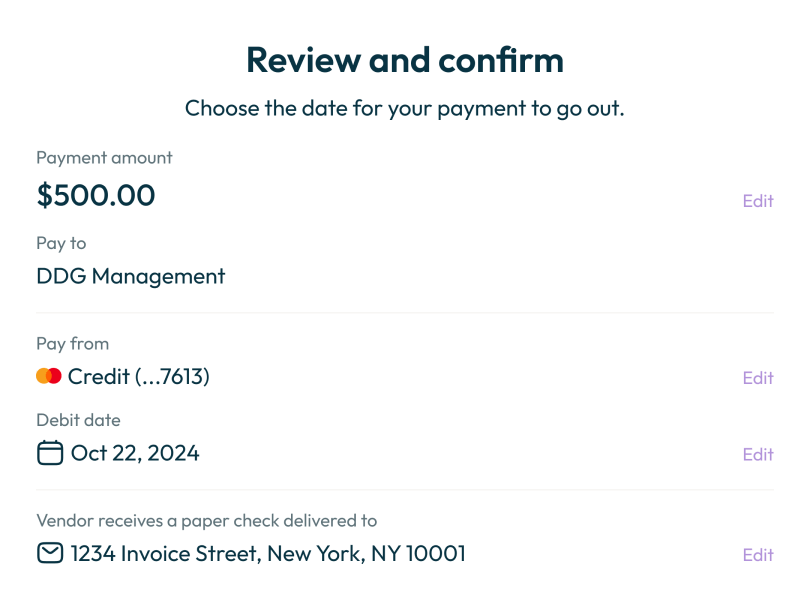The image size is (810, 603).
Task: Edit the Pay from credit card
Action: tap(758, 378)
